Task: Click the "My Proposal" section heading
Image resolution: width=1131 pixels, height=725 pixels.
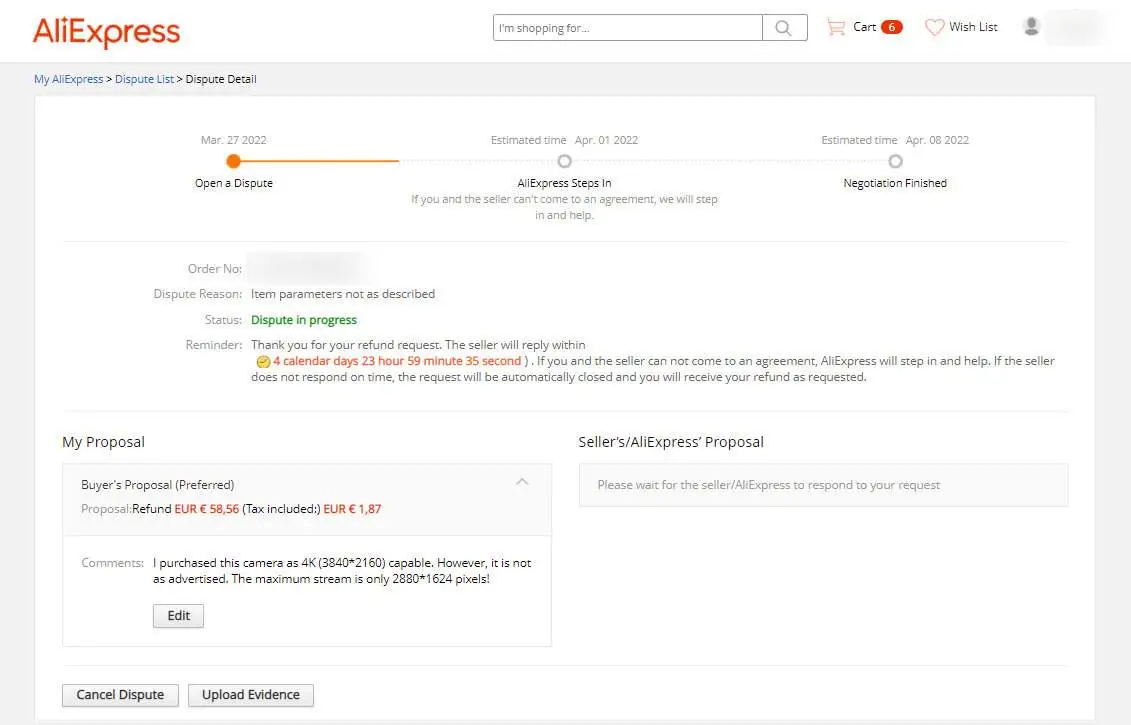Action: [x=103, y=441]
